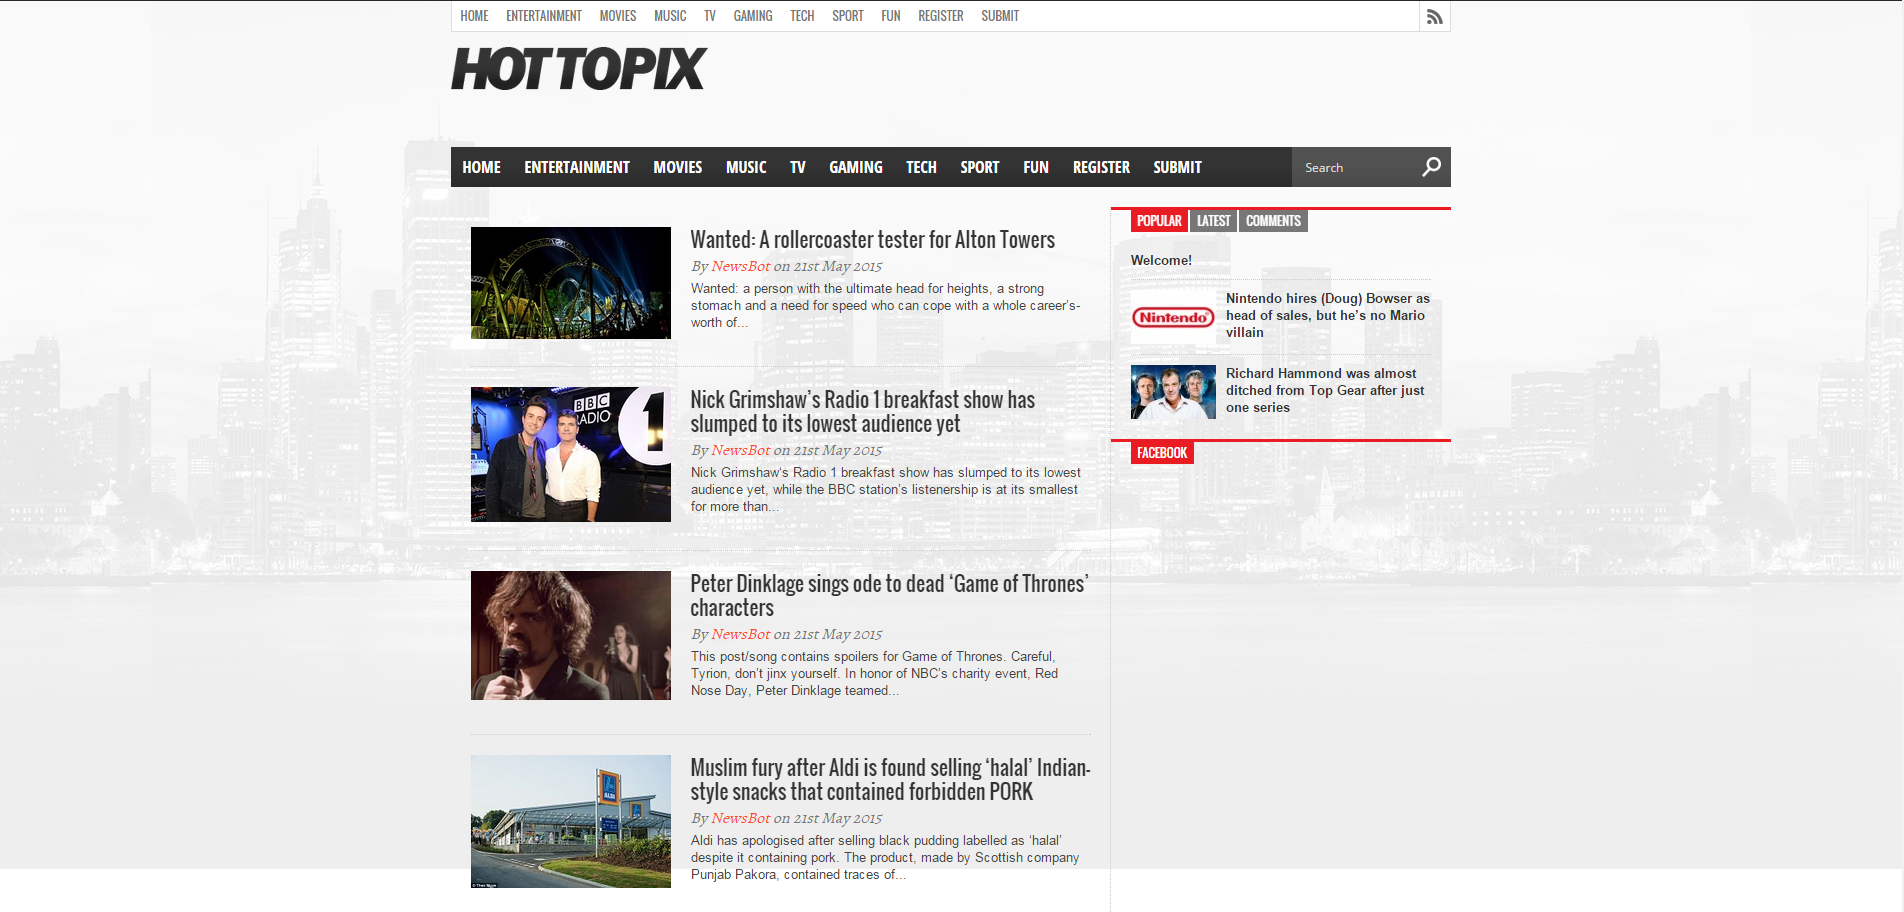Open the Richard Hammond Top Gear sidebar link
This screenshot has height=912, width=1904.
pyautogui.click(x=1325, y=391)
